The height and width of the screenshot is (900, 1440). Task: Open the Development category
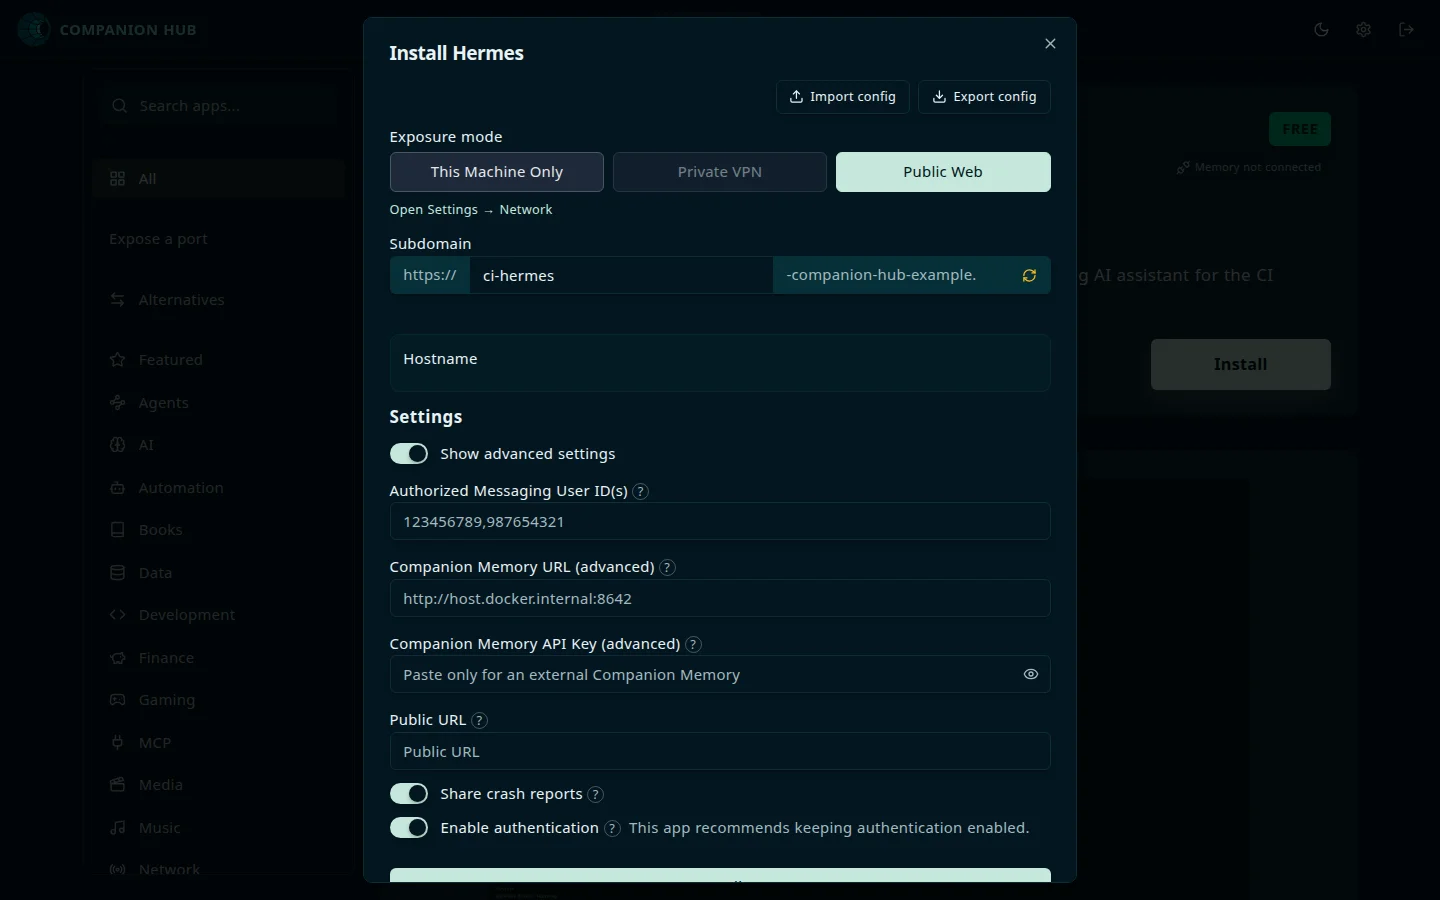pyautogui.click(x=218, y=615)
